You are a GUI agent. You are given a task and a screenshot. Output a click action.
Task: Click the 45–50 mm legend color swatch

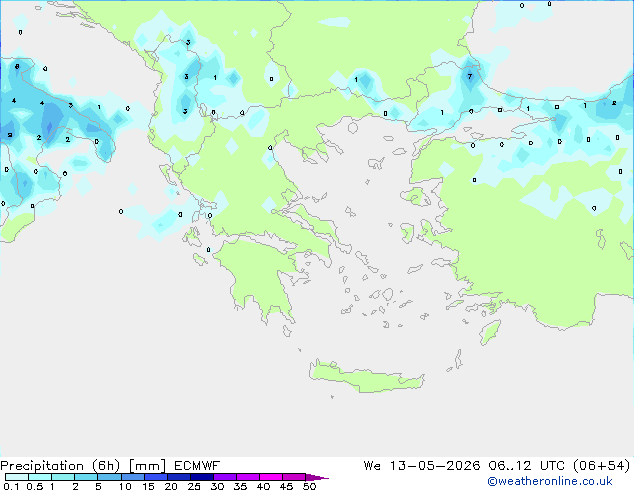pyautogui.click(x=294, y=477)
